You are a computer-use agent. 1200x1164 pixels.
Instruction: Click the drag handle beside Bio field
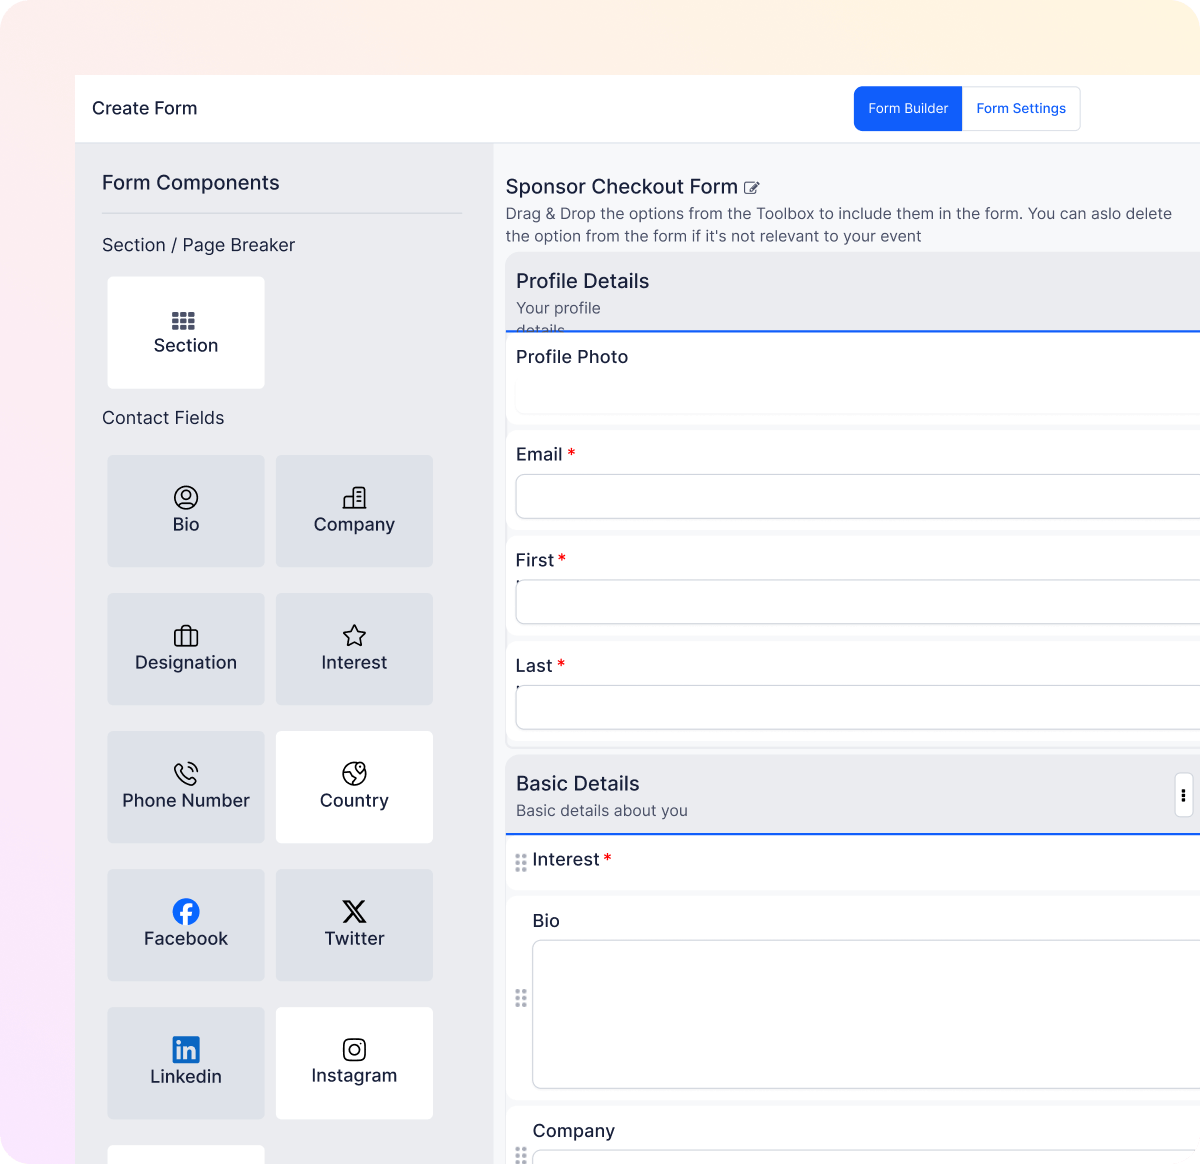click(x=521, y=998)
